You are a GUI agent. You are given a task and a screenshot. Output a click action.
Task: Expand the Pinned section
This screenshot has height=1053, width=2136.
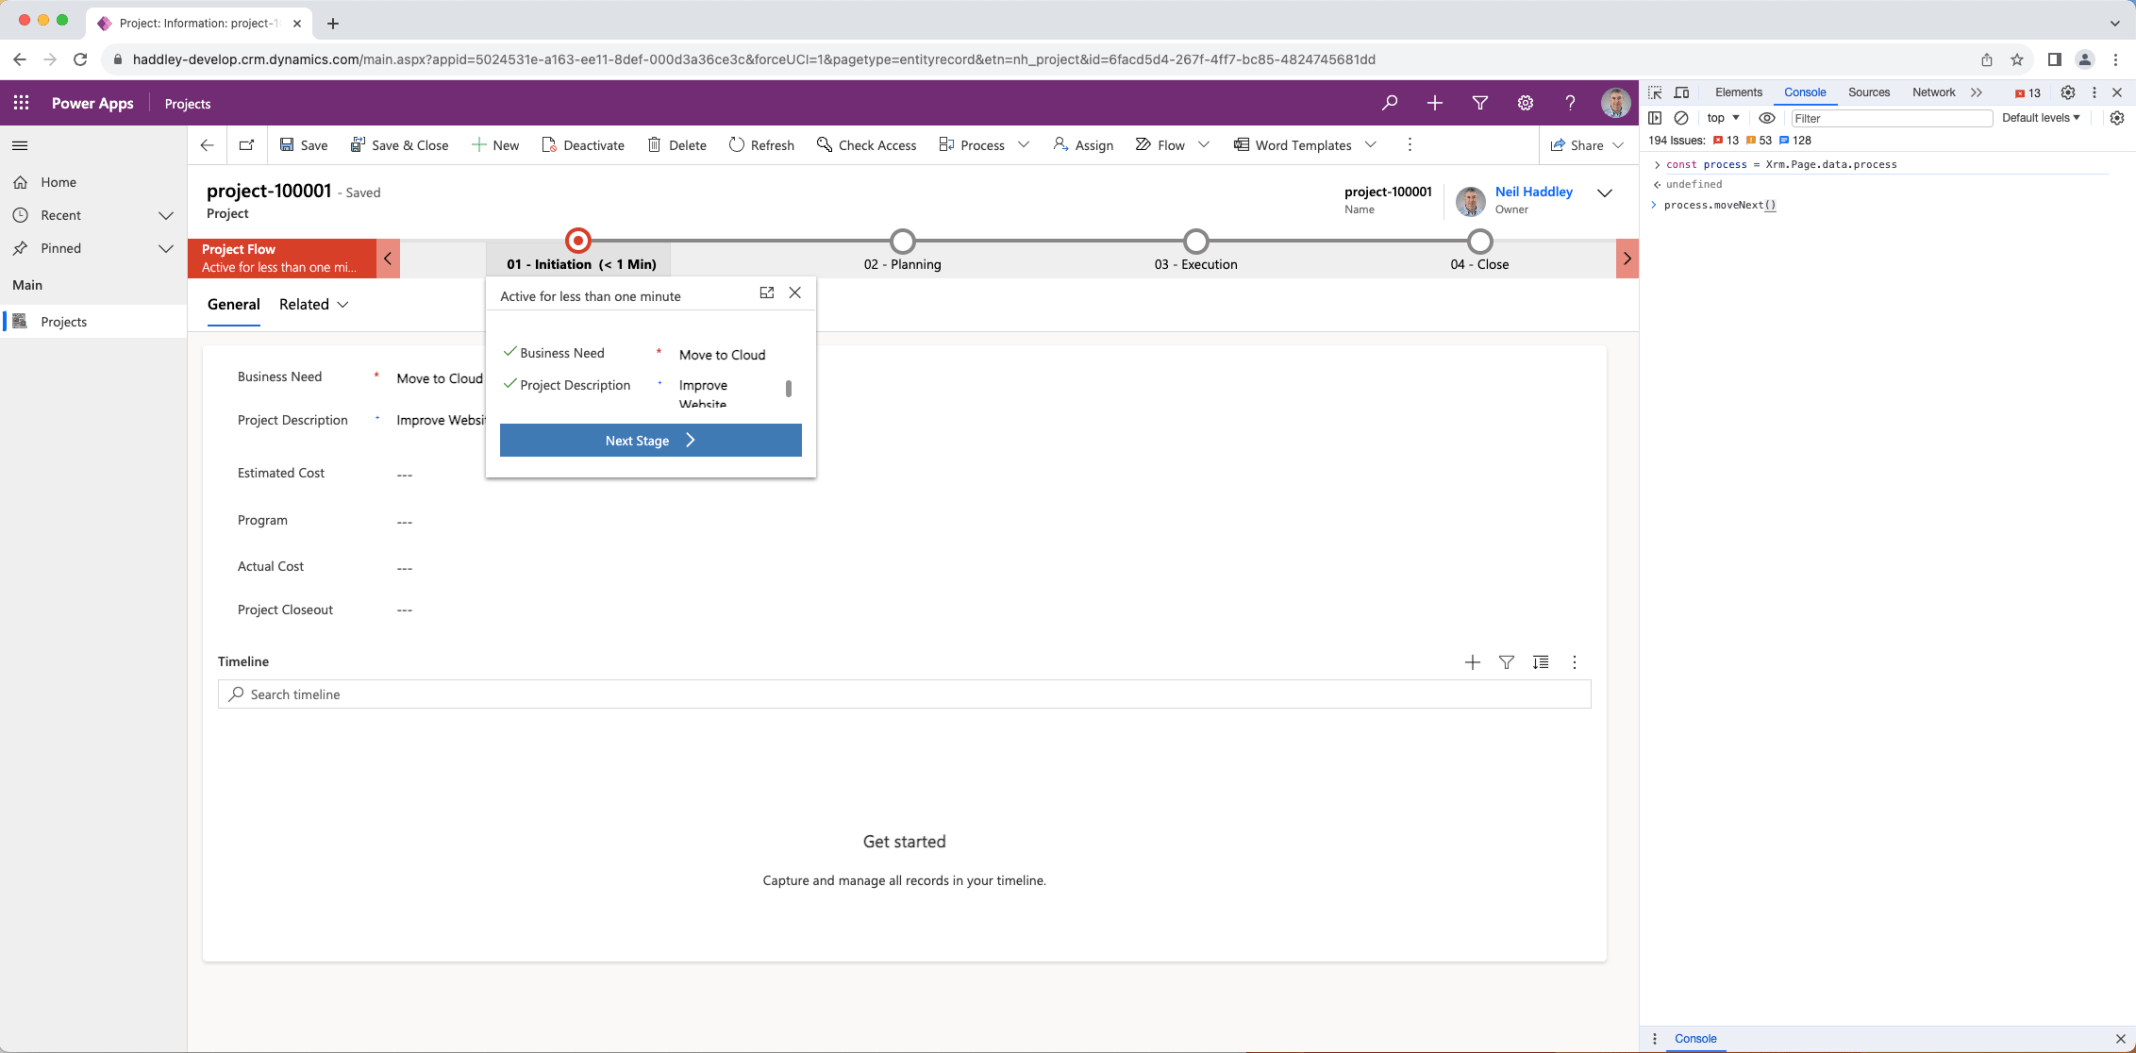click(166, 248)
